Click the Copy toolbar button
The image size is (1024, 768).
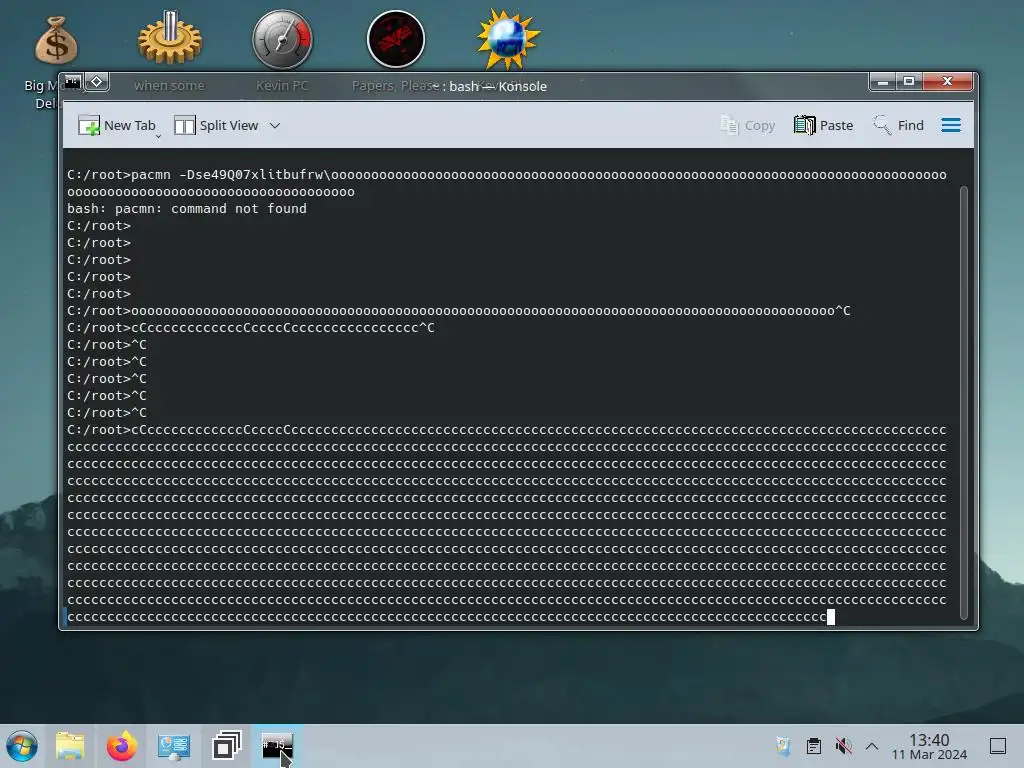click(748, 125)
